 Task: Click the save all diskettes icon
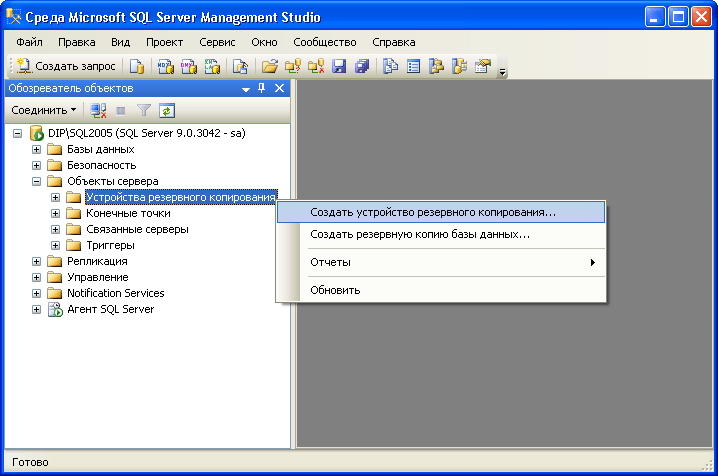[362, 66]
